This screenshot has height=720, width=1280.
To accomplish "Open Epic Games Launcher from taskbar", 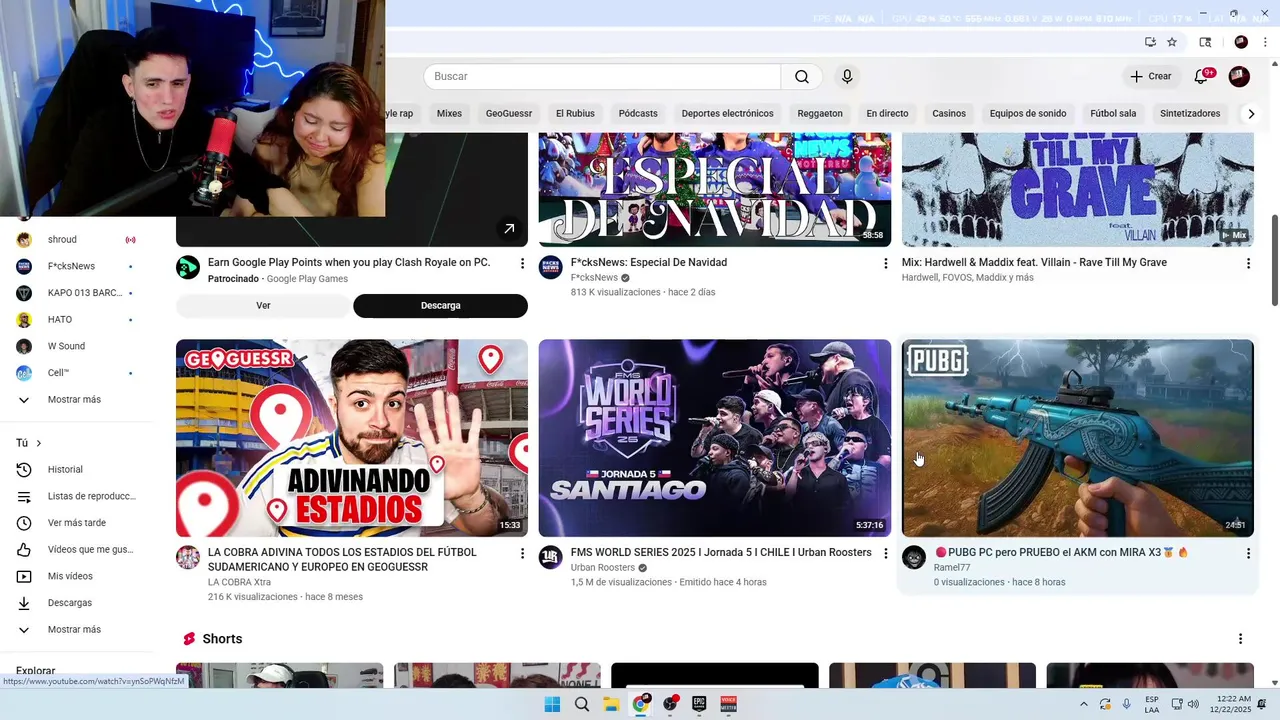I will tap(699, 704).
